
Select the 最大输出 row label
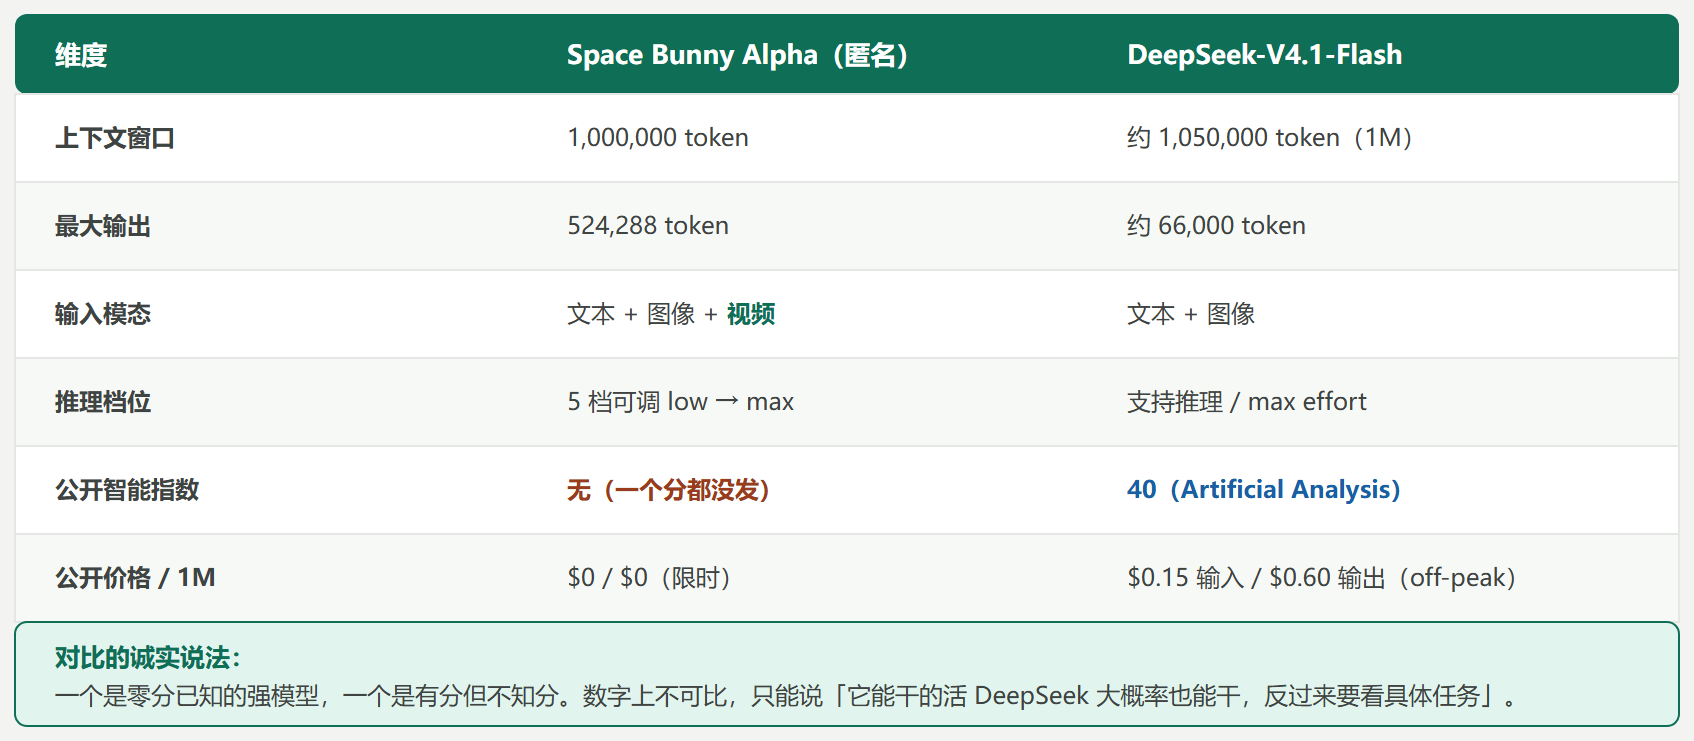103,226
